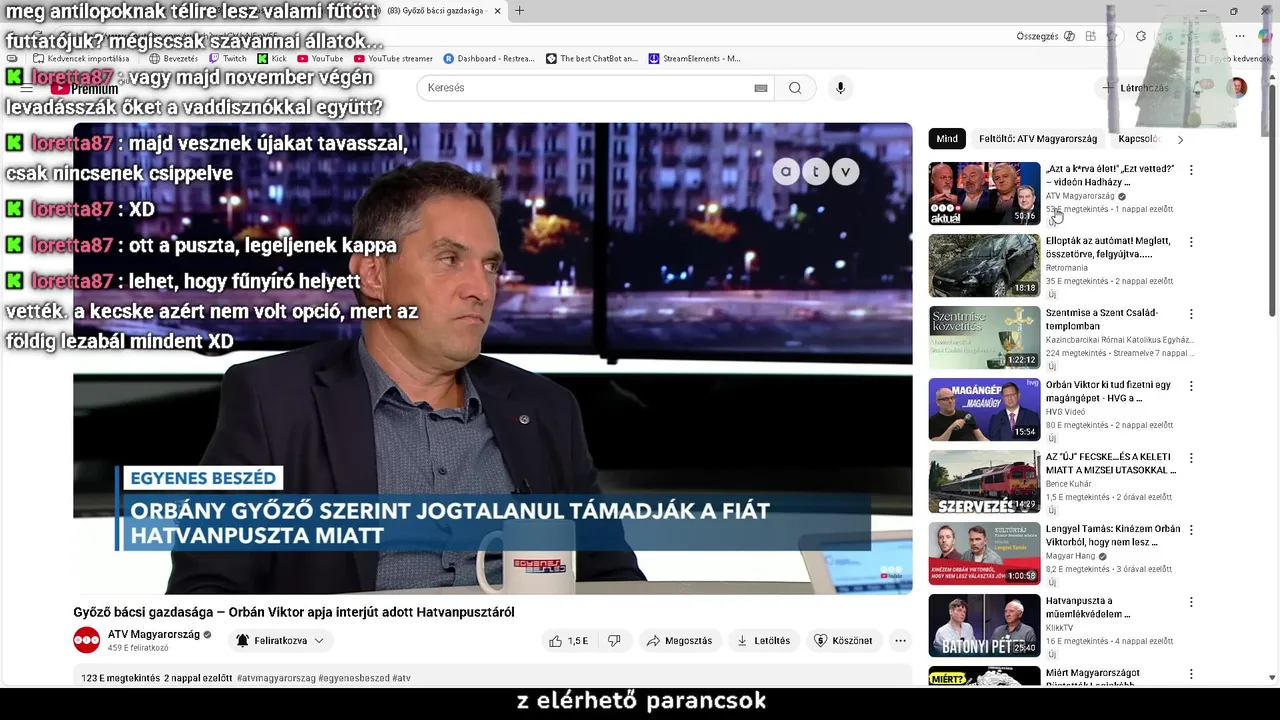This screenshot has height=720, width=1280.
Task: Close the Győző bácsi gazdasága browser tab
Action: tap(497, 11)
